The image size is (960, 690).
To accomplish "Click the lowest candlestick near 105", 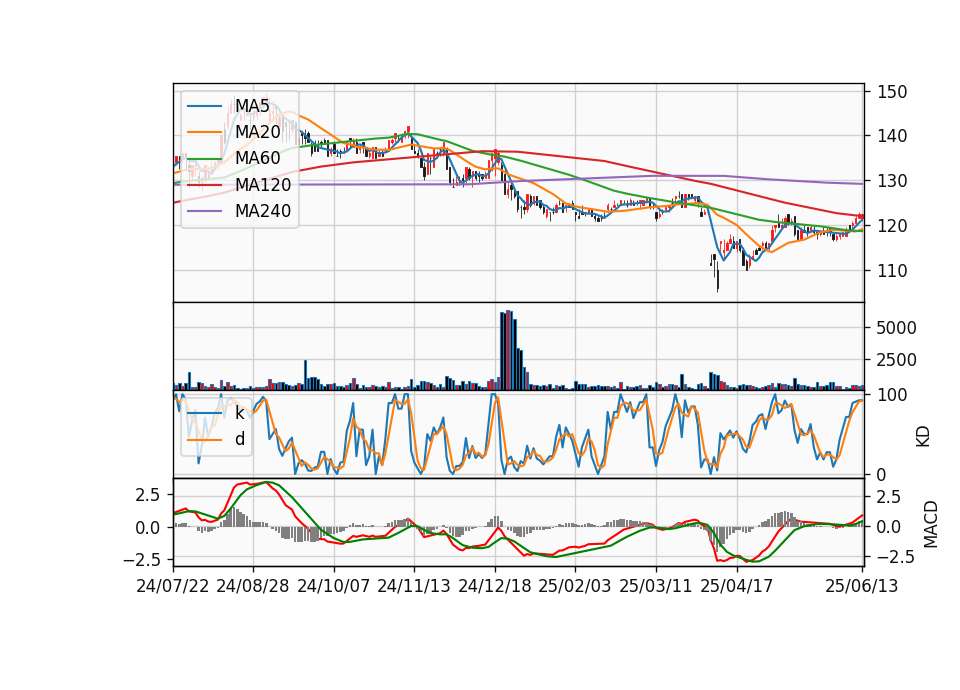I will 718,274.
